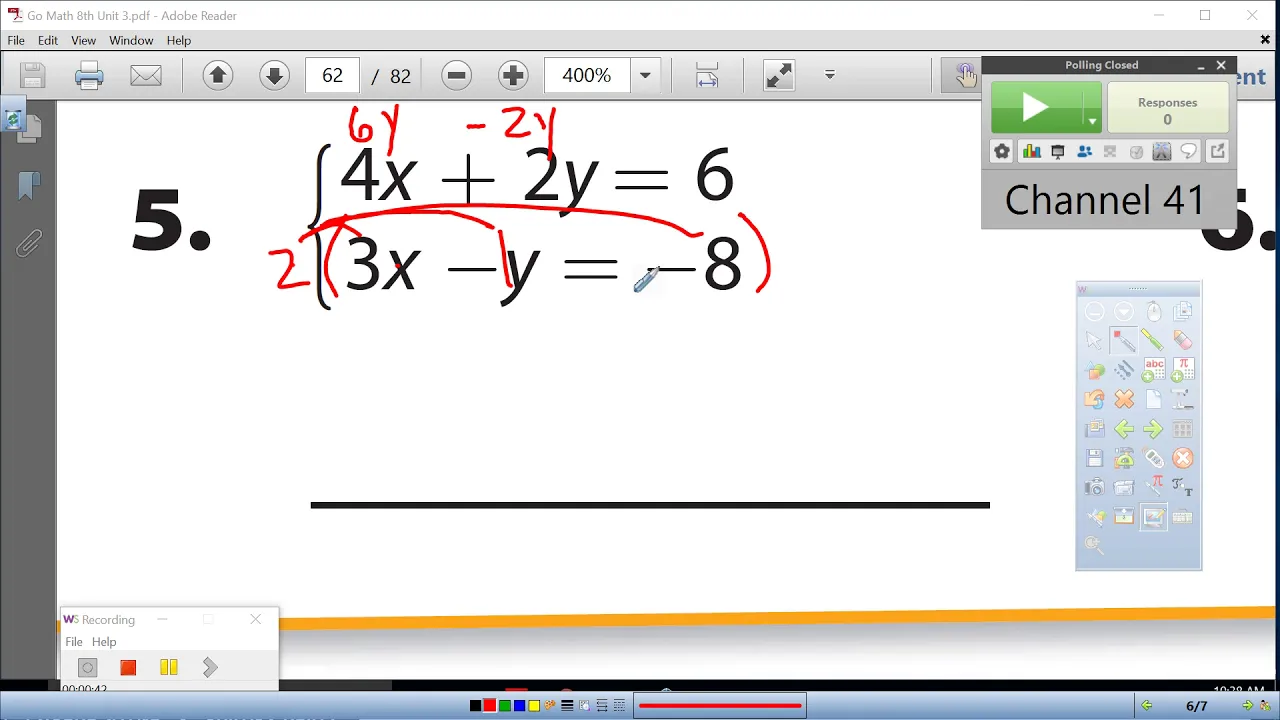Pick the black color swatch in bottom bar
The image size is (1280, 720).
pyautogui.click(x=475, y=706)
